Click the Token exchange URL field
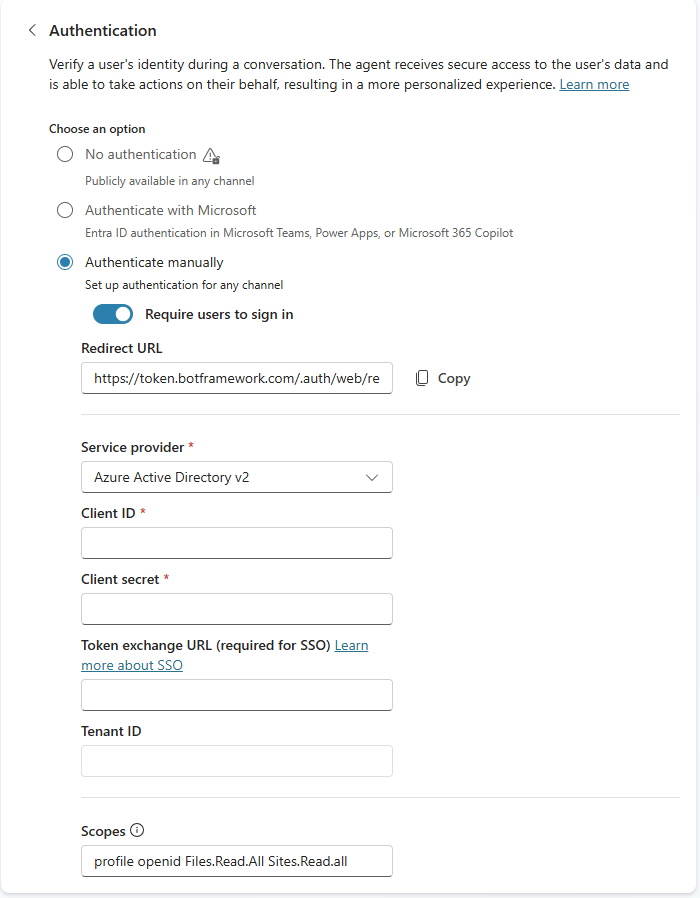The height and width of the screenshot is (898, 700). point(236,695)
